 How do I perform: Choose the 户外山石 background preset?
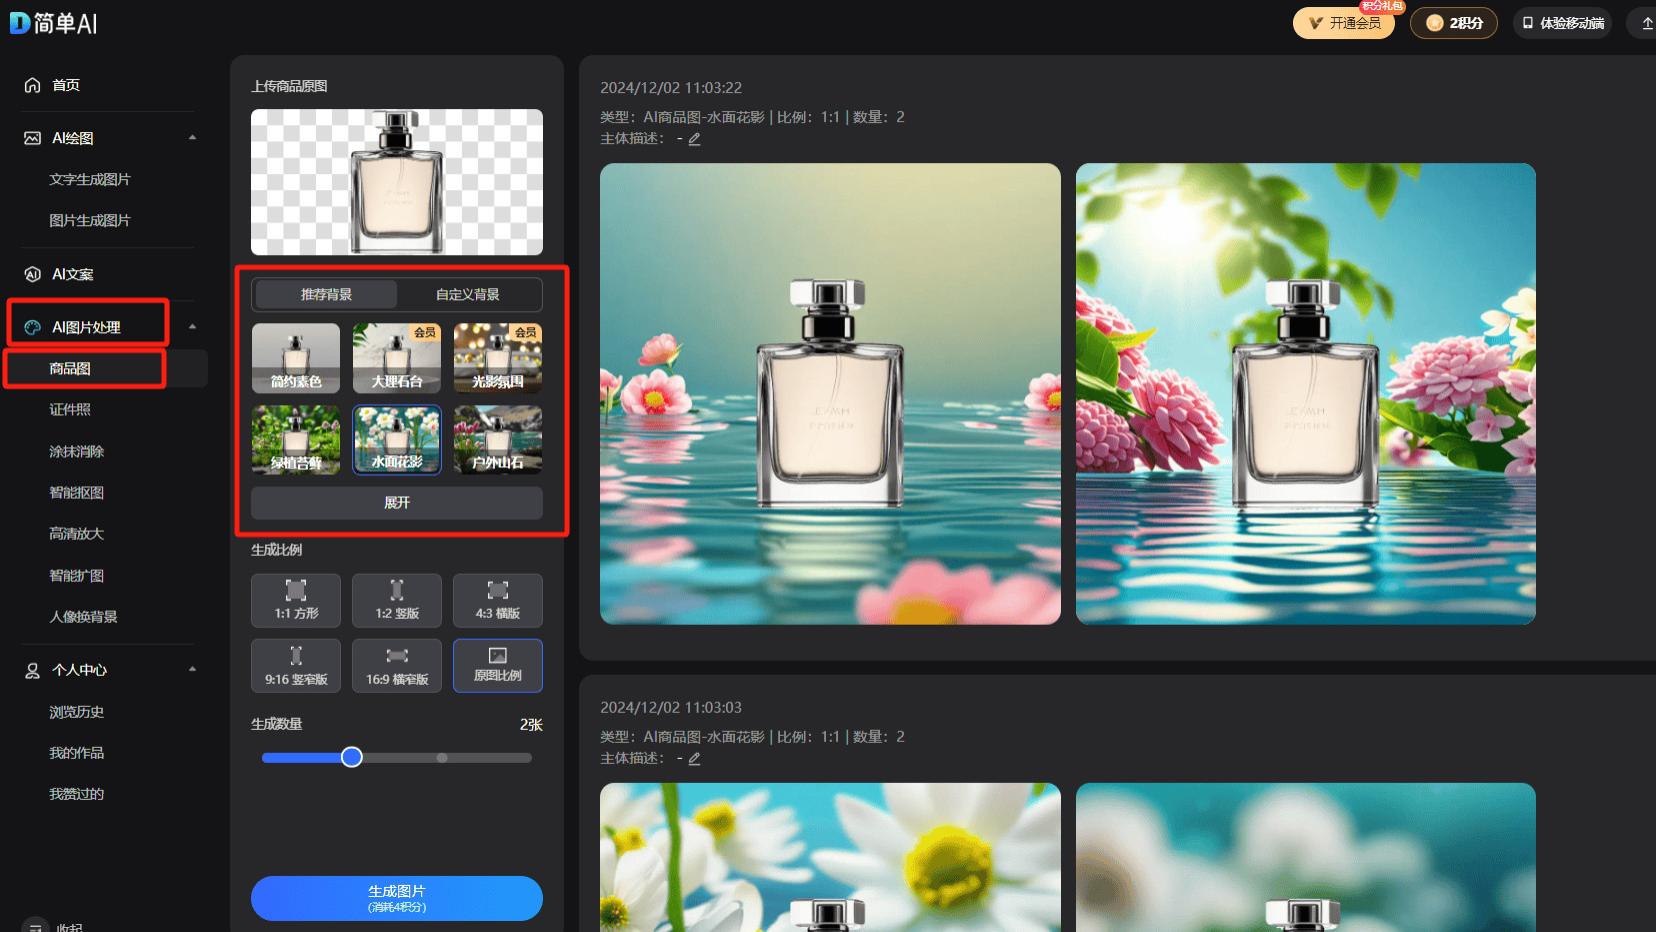(498, 439)
